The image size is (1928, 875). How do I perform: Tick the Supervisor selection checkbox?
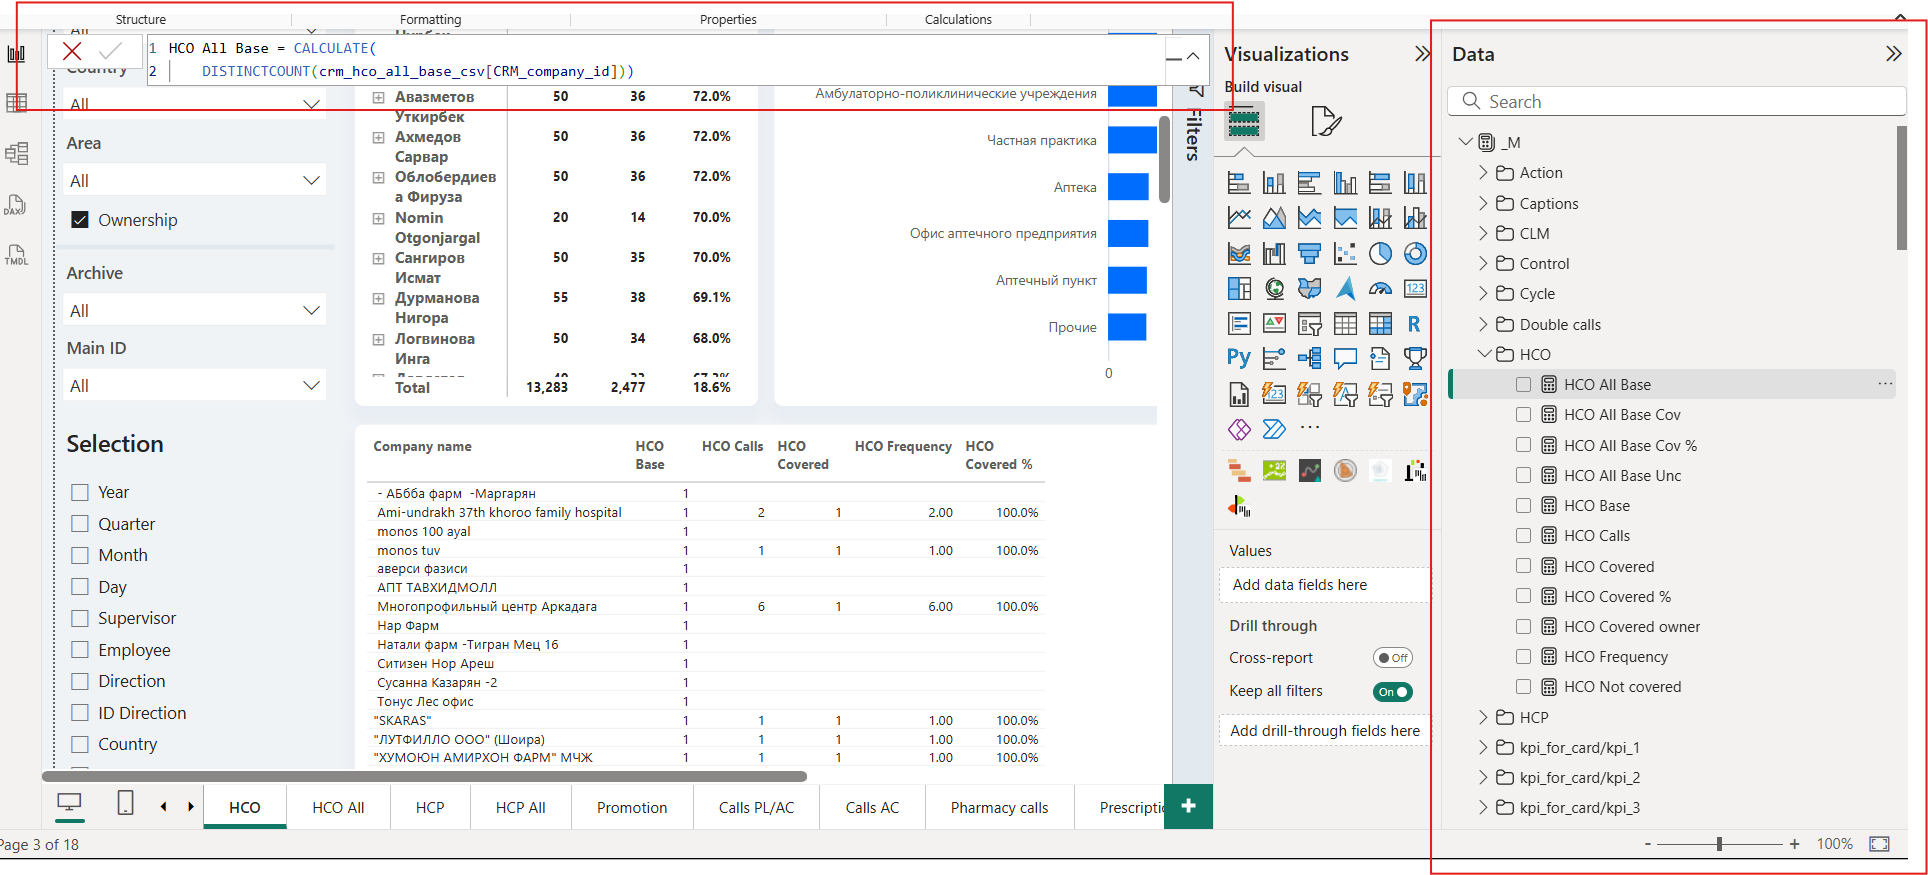pyautogui.click(x=81, y=619)
